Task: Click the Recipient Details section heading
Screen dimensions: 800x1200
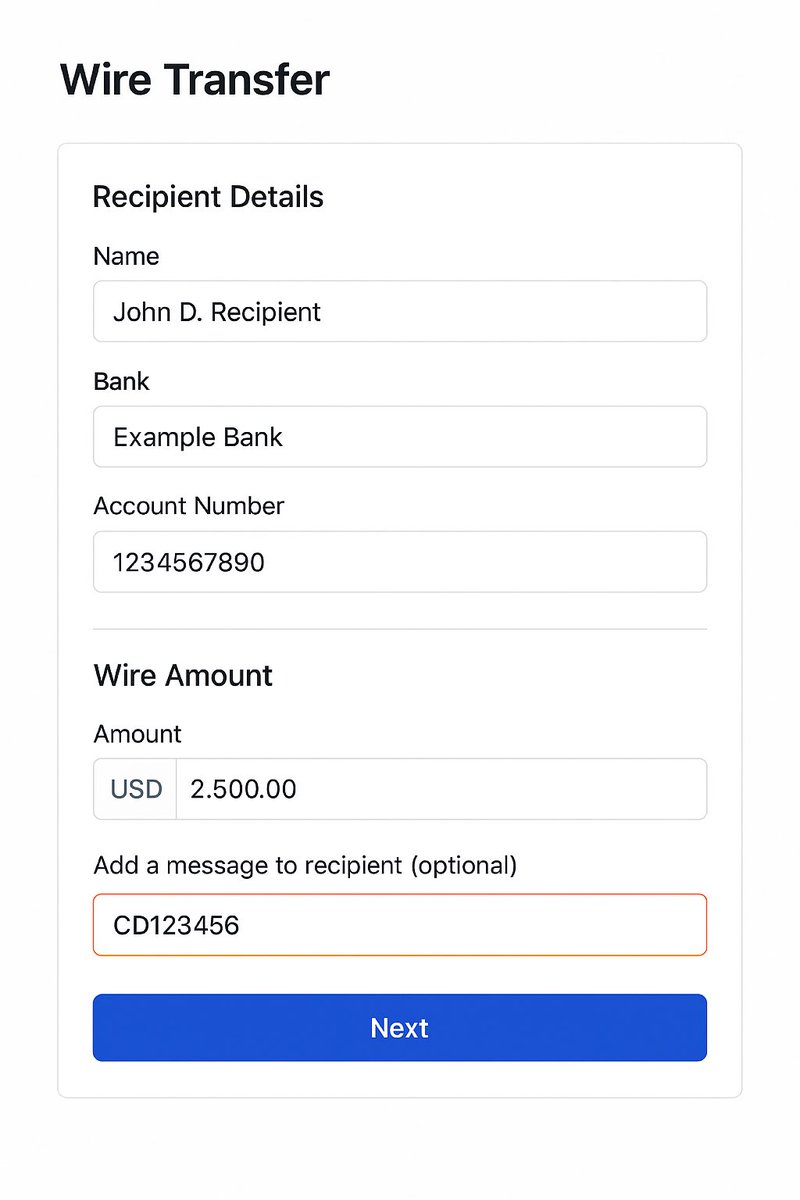Action: point(208,196)
